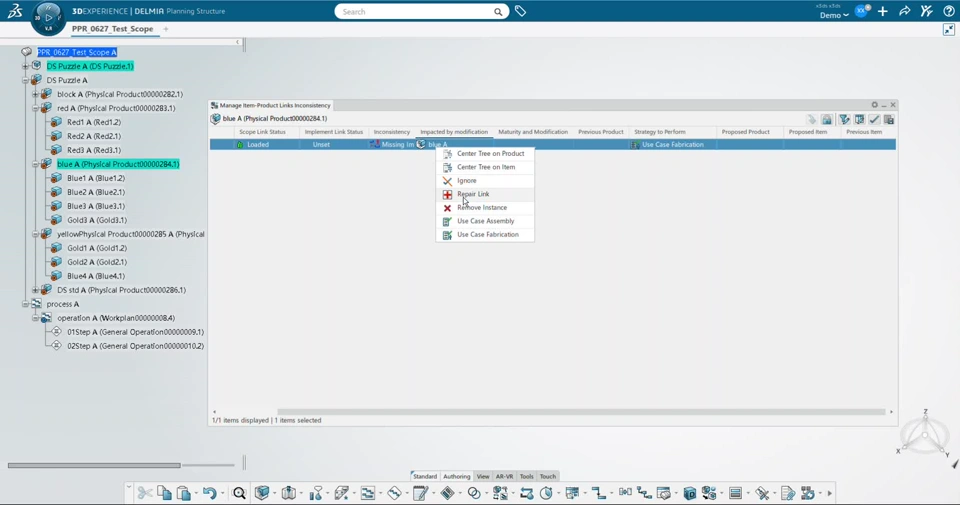The image size is (960, 505).
Task: Expand DS Puzzle A (DS Puzzle.1) node
Action: tap(25, 66)
